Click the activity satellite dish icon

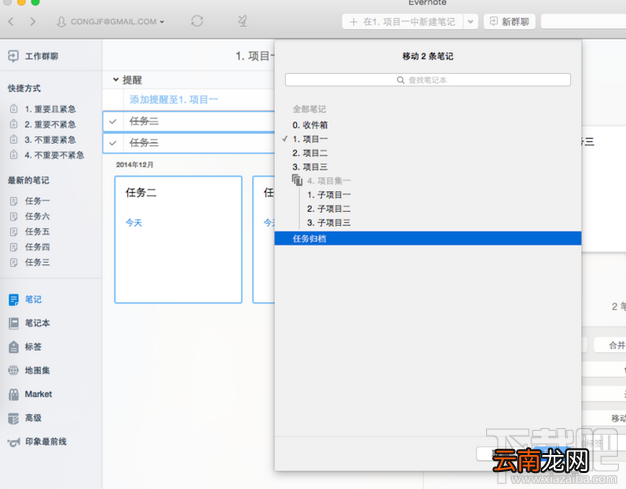click(x=243, y=21)
